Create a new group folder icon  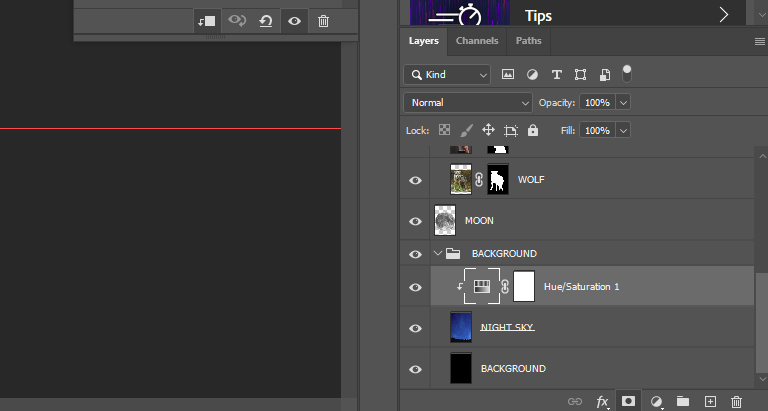(683, 401)
